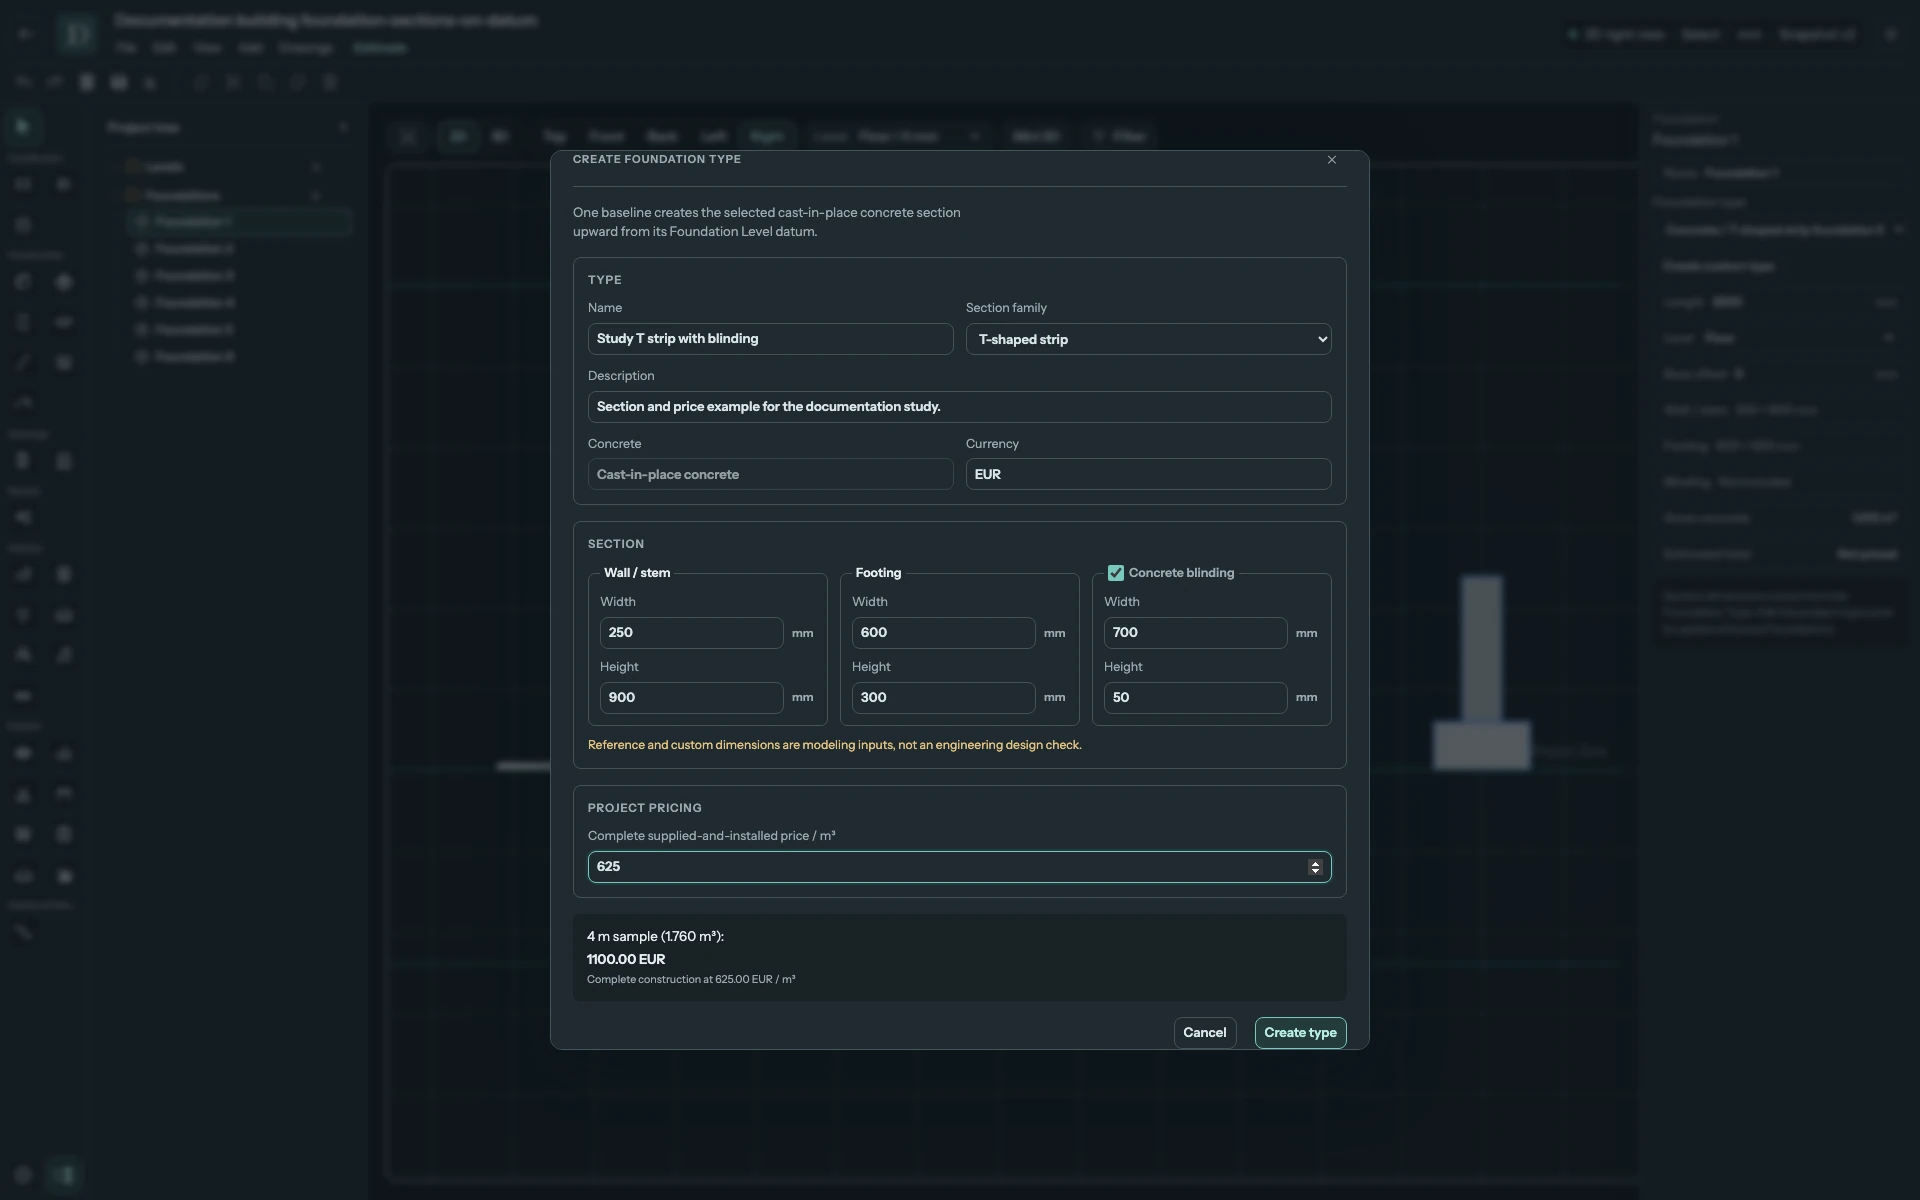Viewport: 1920px width, 1200px height.
Task: Edit the foundation type Name field
Action: coord(770,339)
